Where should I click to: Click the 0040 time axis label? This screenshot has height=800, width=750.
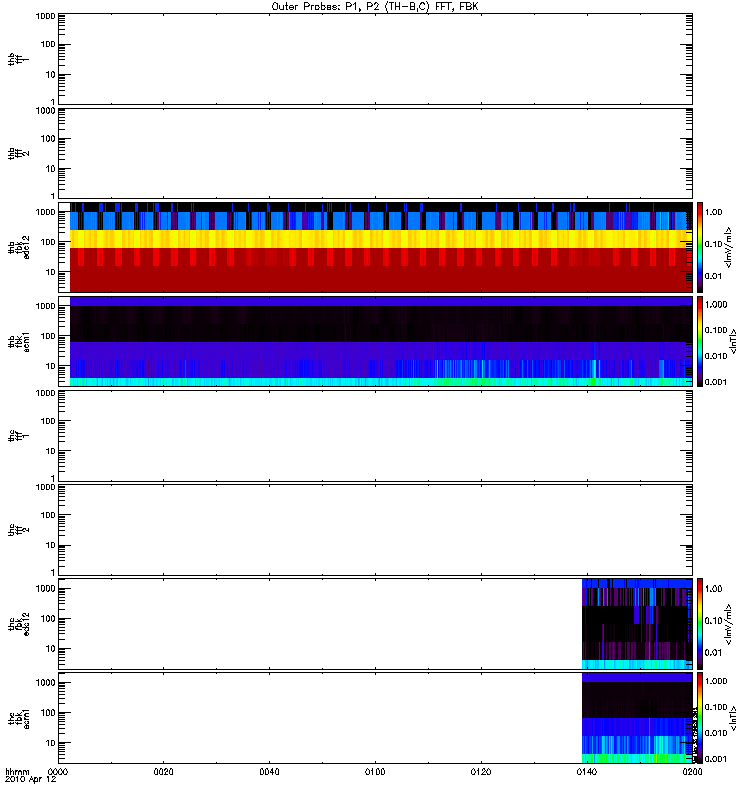pos(269,772)
